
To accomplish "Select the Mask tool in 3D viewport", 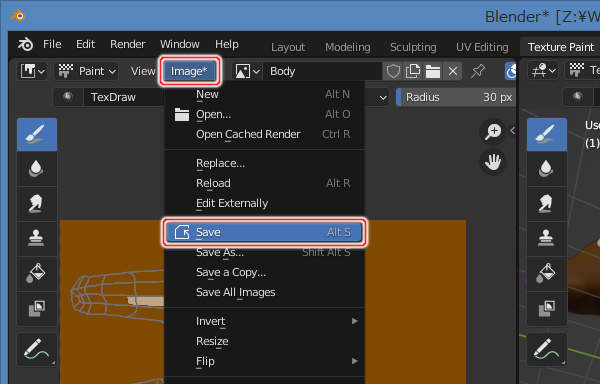I will [x=547, y=308].
